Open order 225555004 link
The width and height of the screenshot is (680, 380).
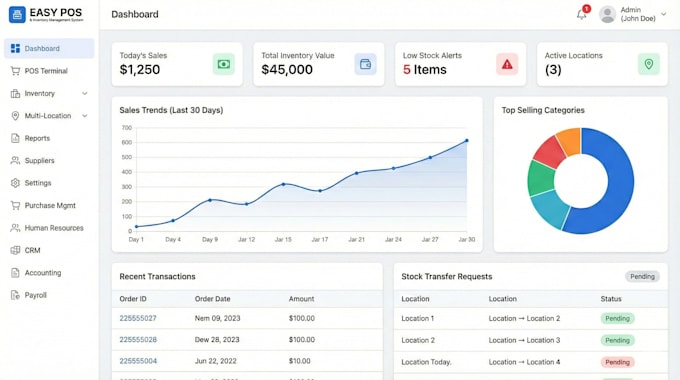(138, 361)
